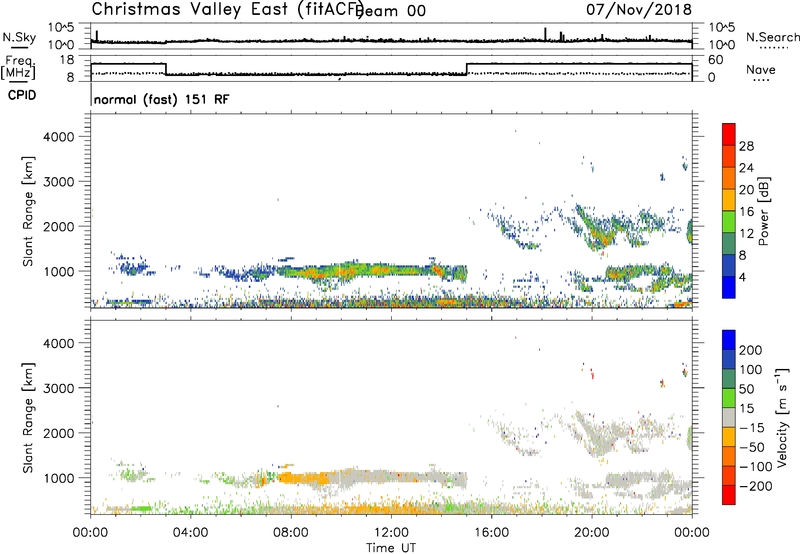Click the '04:00' time axis label
800x554 pixels.
(190, 533)
